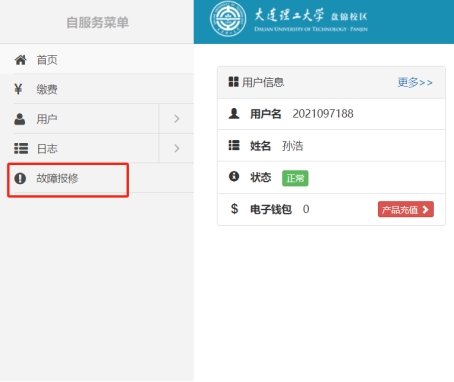The height and width of the screenshot is (382, 454).
Task: Click the 电子钱包 label
Action: point(271,209)
